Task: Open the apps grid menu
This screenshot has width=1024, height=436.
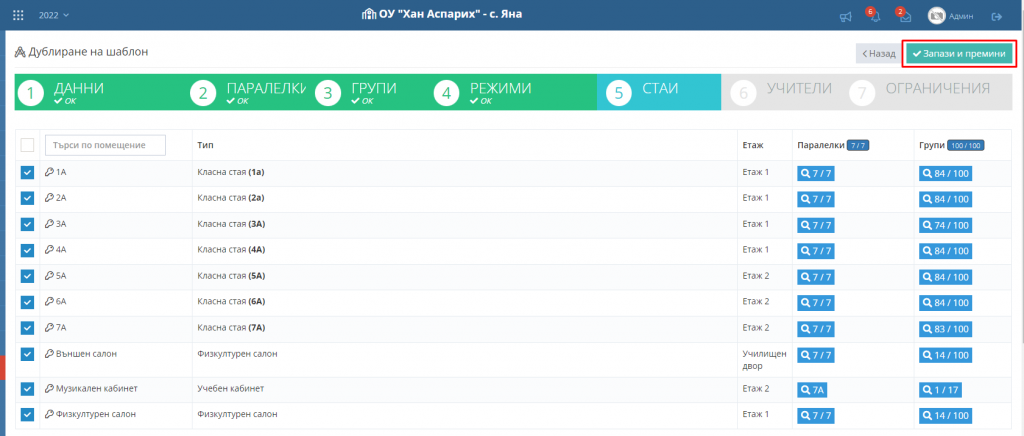Action: [18, 16]
